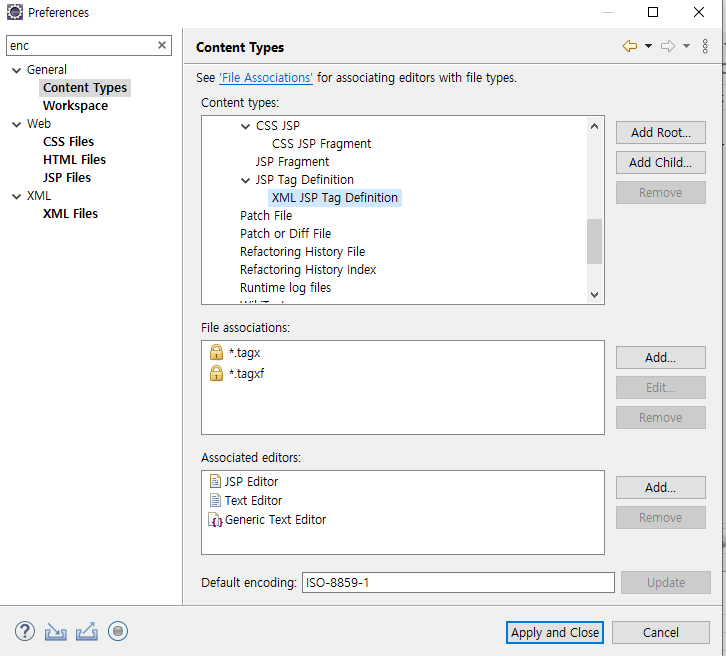This screenshot has height=656, width=726.
Task: Collapse the XML tree node
Action: click(x=17, y=197)
